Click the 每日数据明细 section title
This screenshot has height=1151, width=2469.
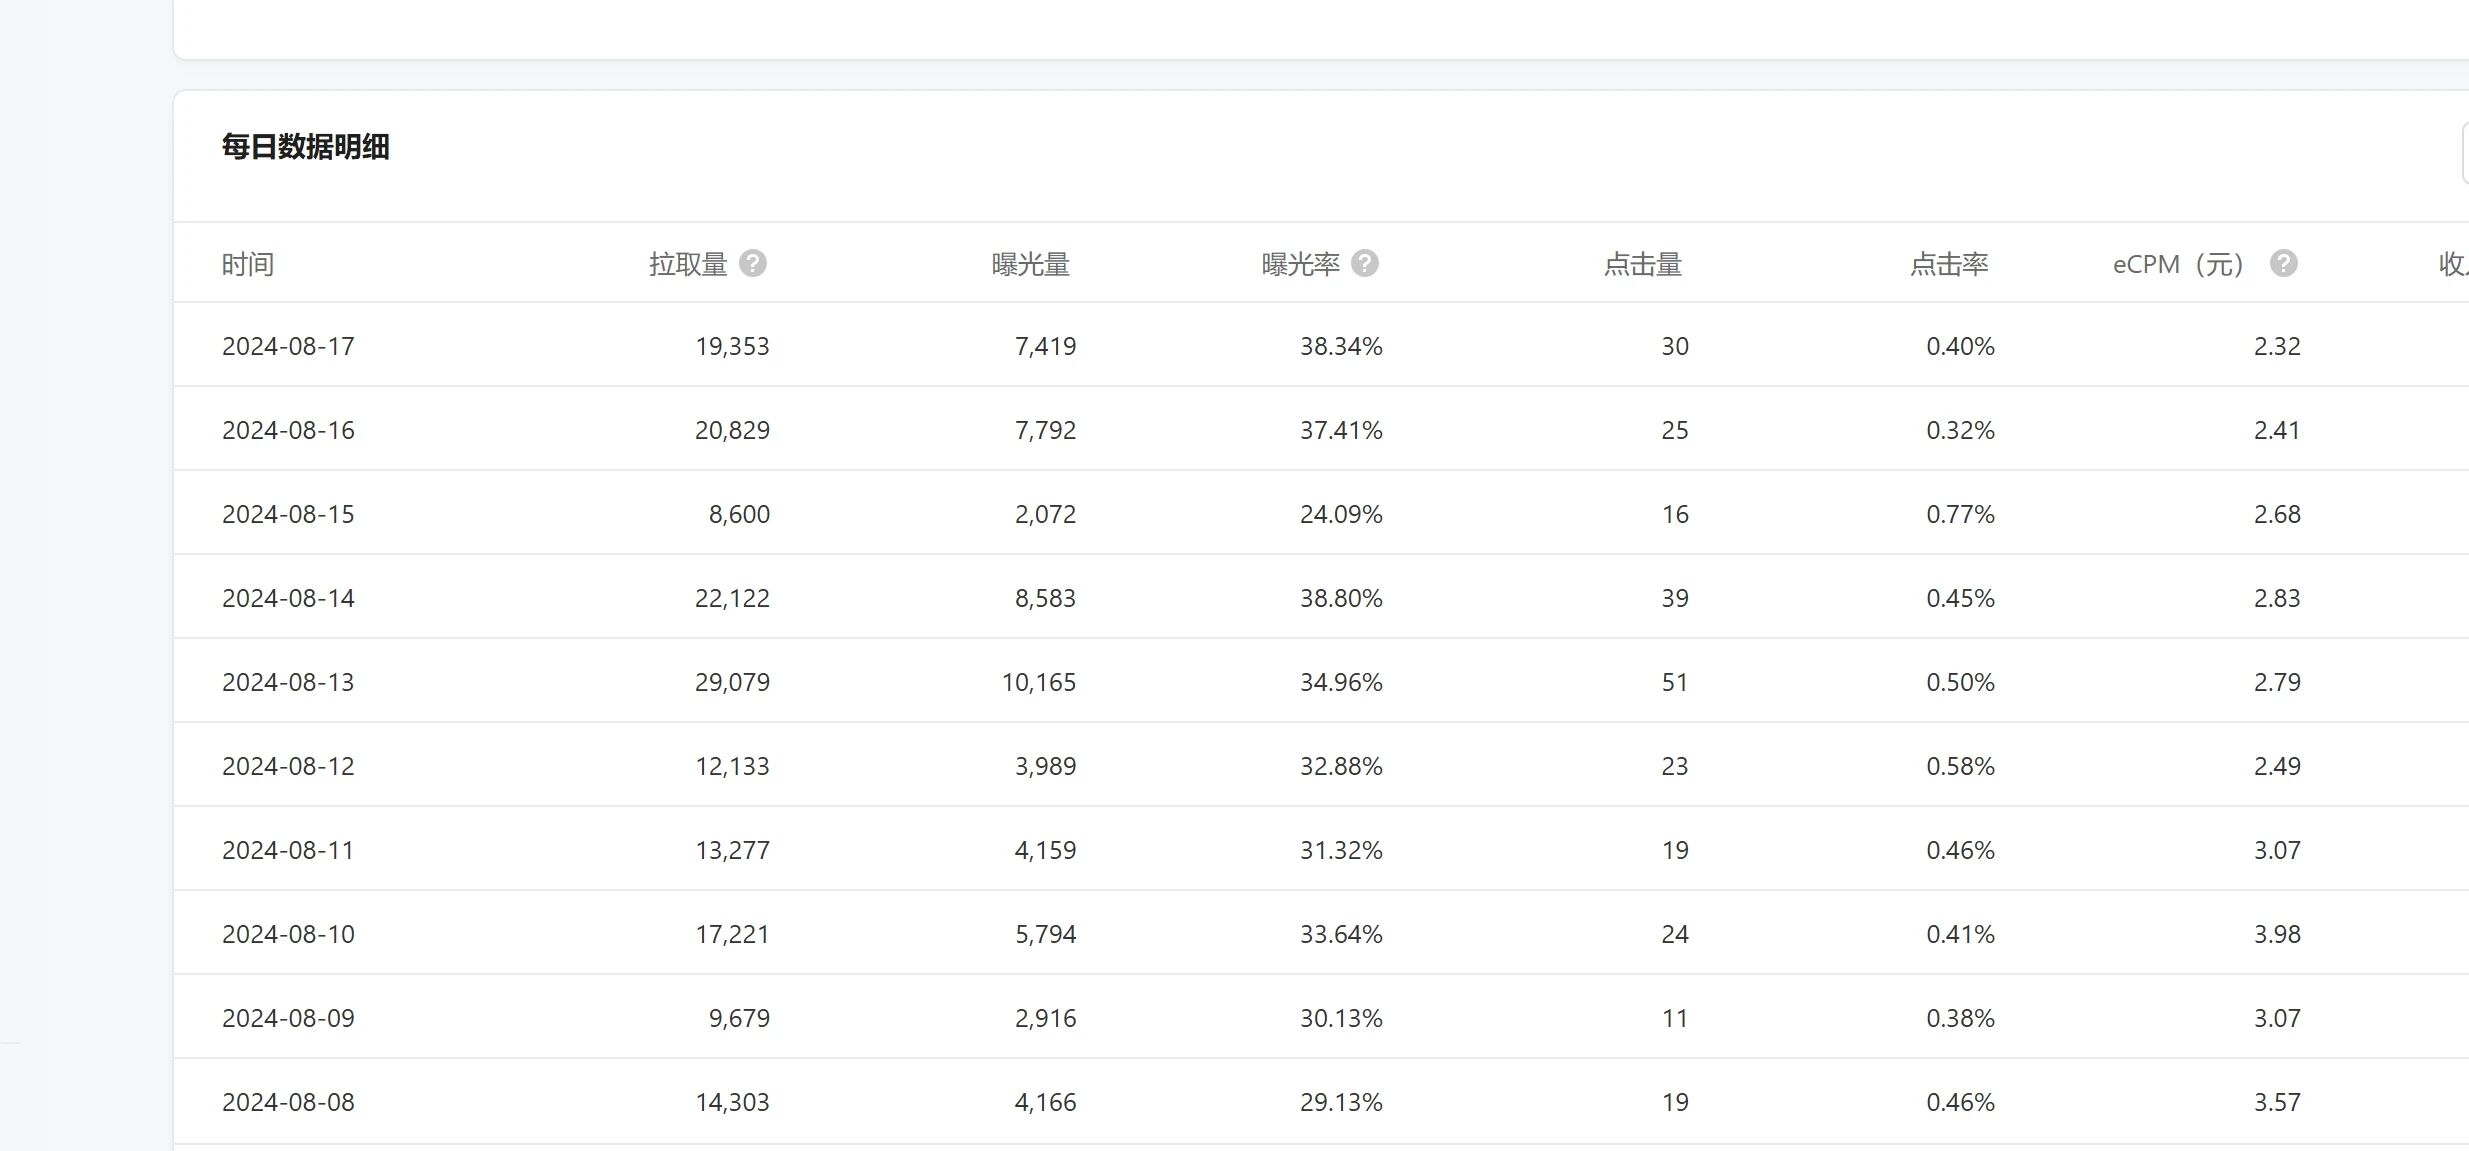[x=306, y=147]
